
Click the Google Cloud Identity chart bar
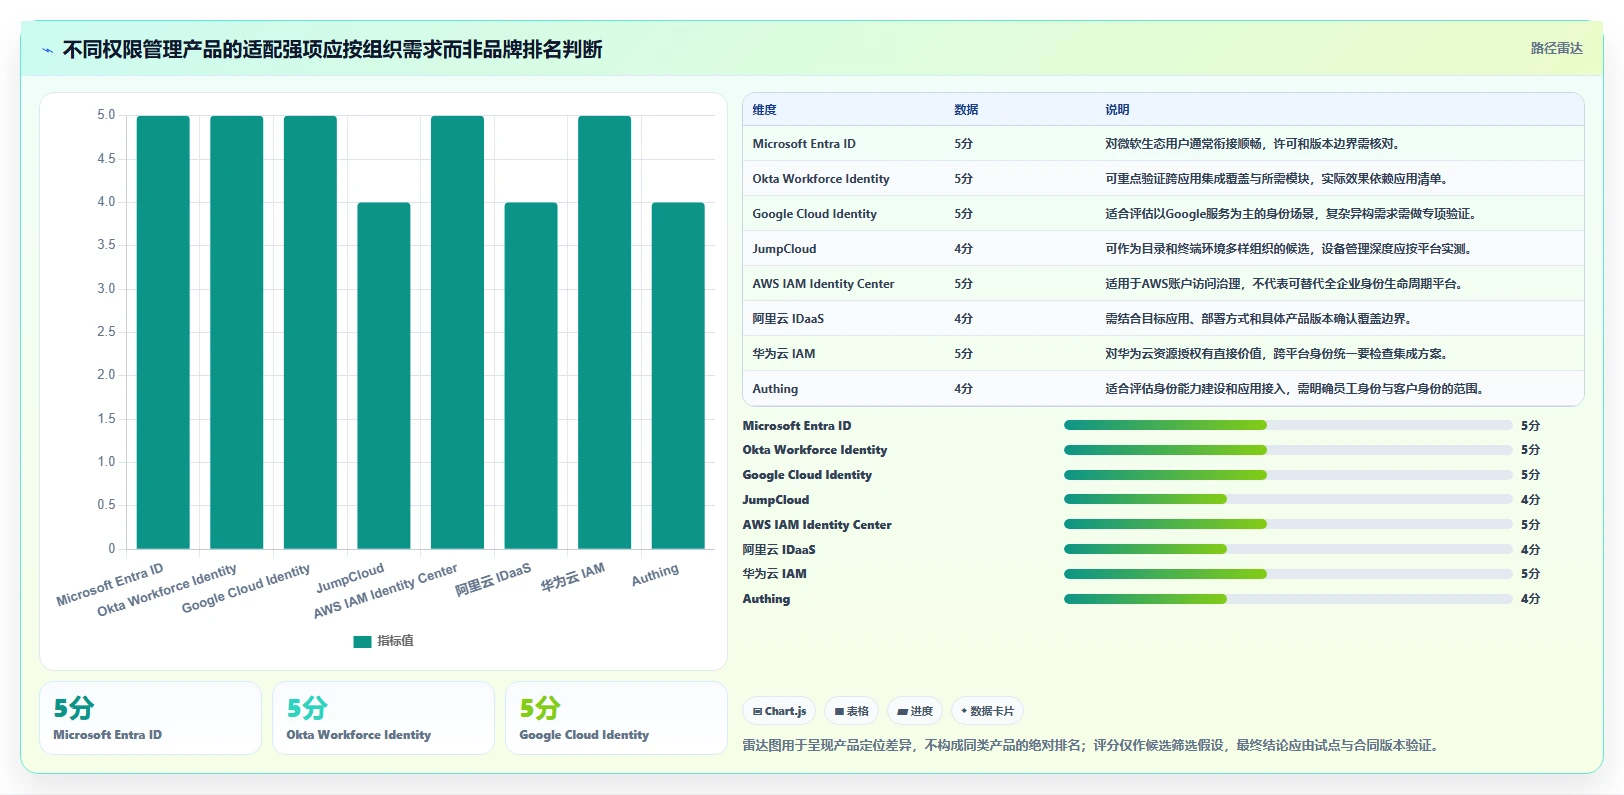310,332
